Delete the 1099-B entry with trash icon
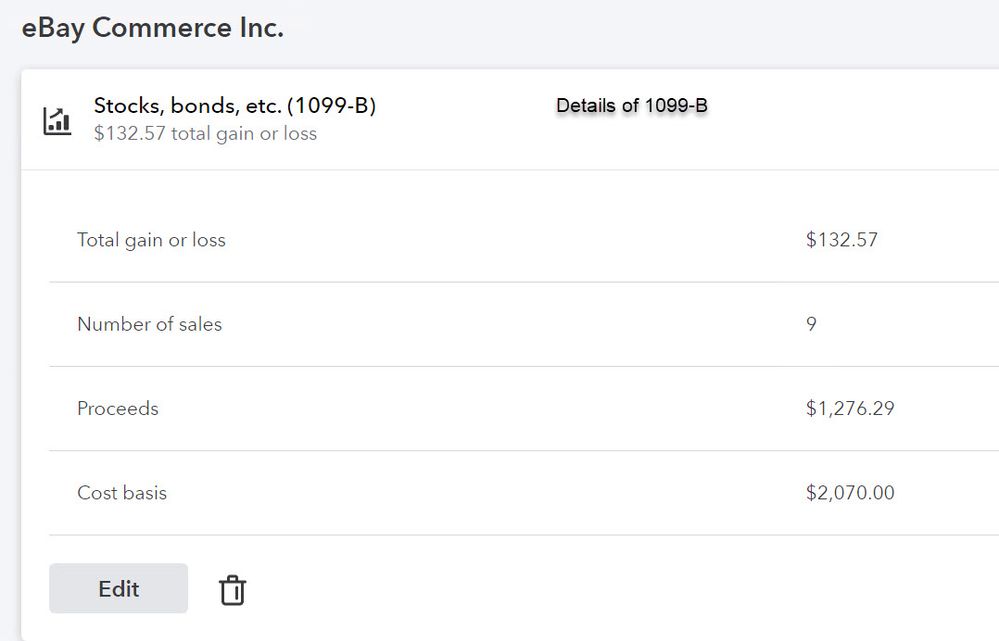999x641 pixels. tap(233, 589)
